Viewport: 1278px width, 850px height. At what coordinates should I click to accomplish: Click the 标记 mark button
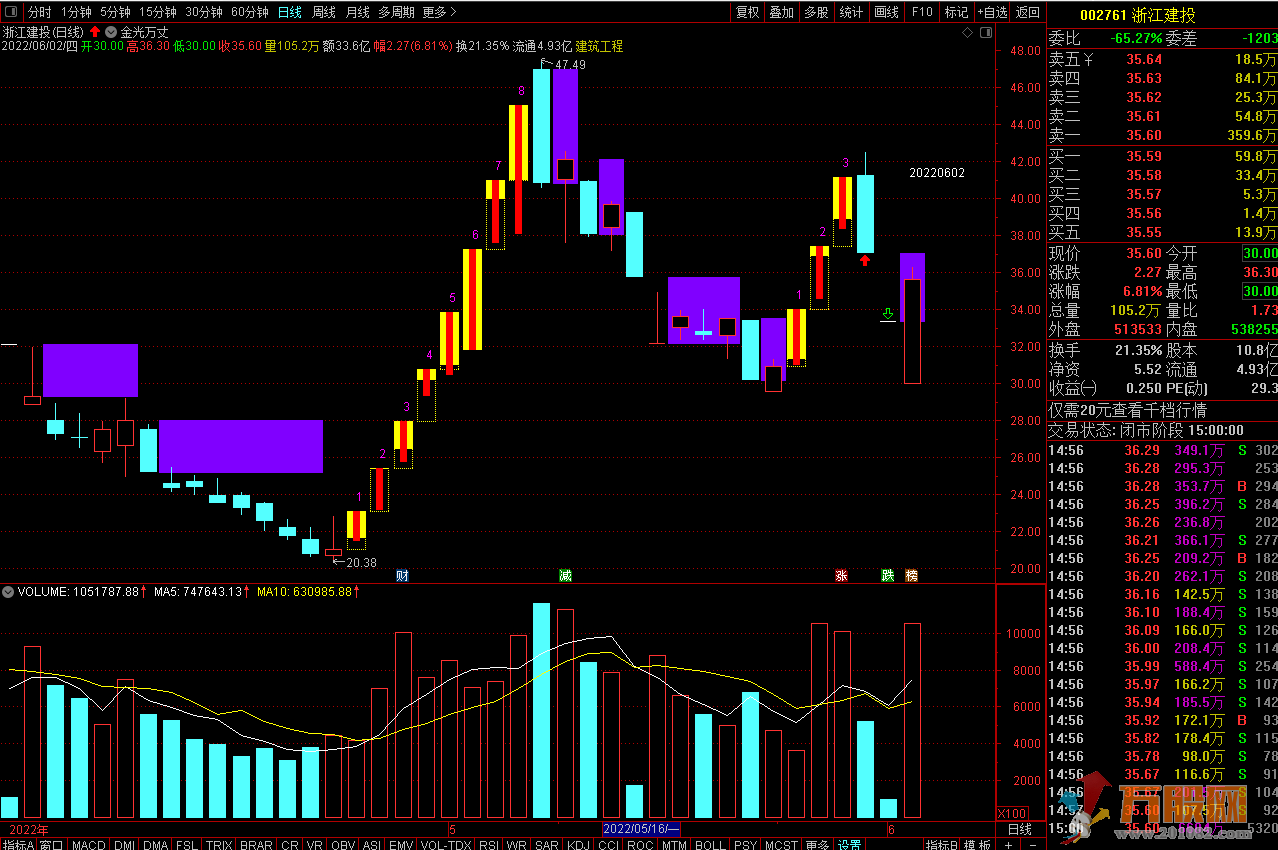pyautogui.click(x=957, y=12)
